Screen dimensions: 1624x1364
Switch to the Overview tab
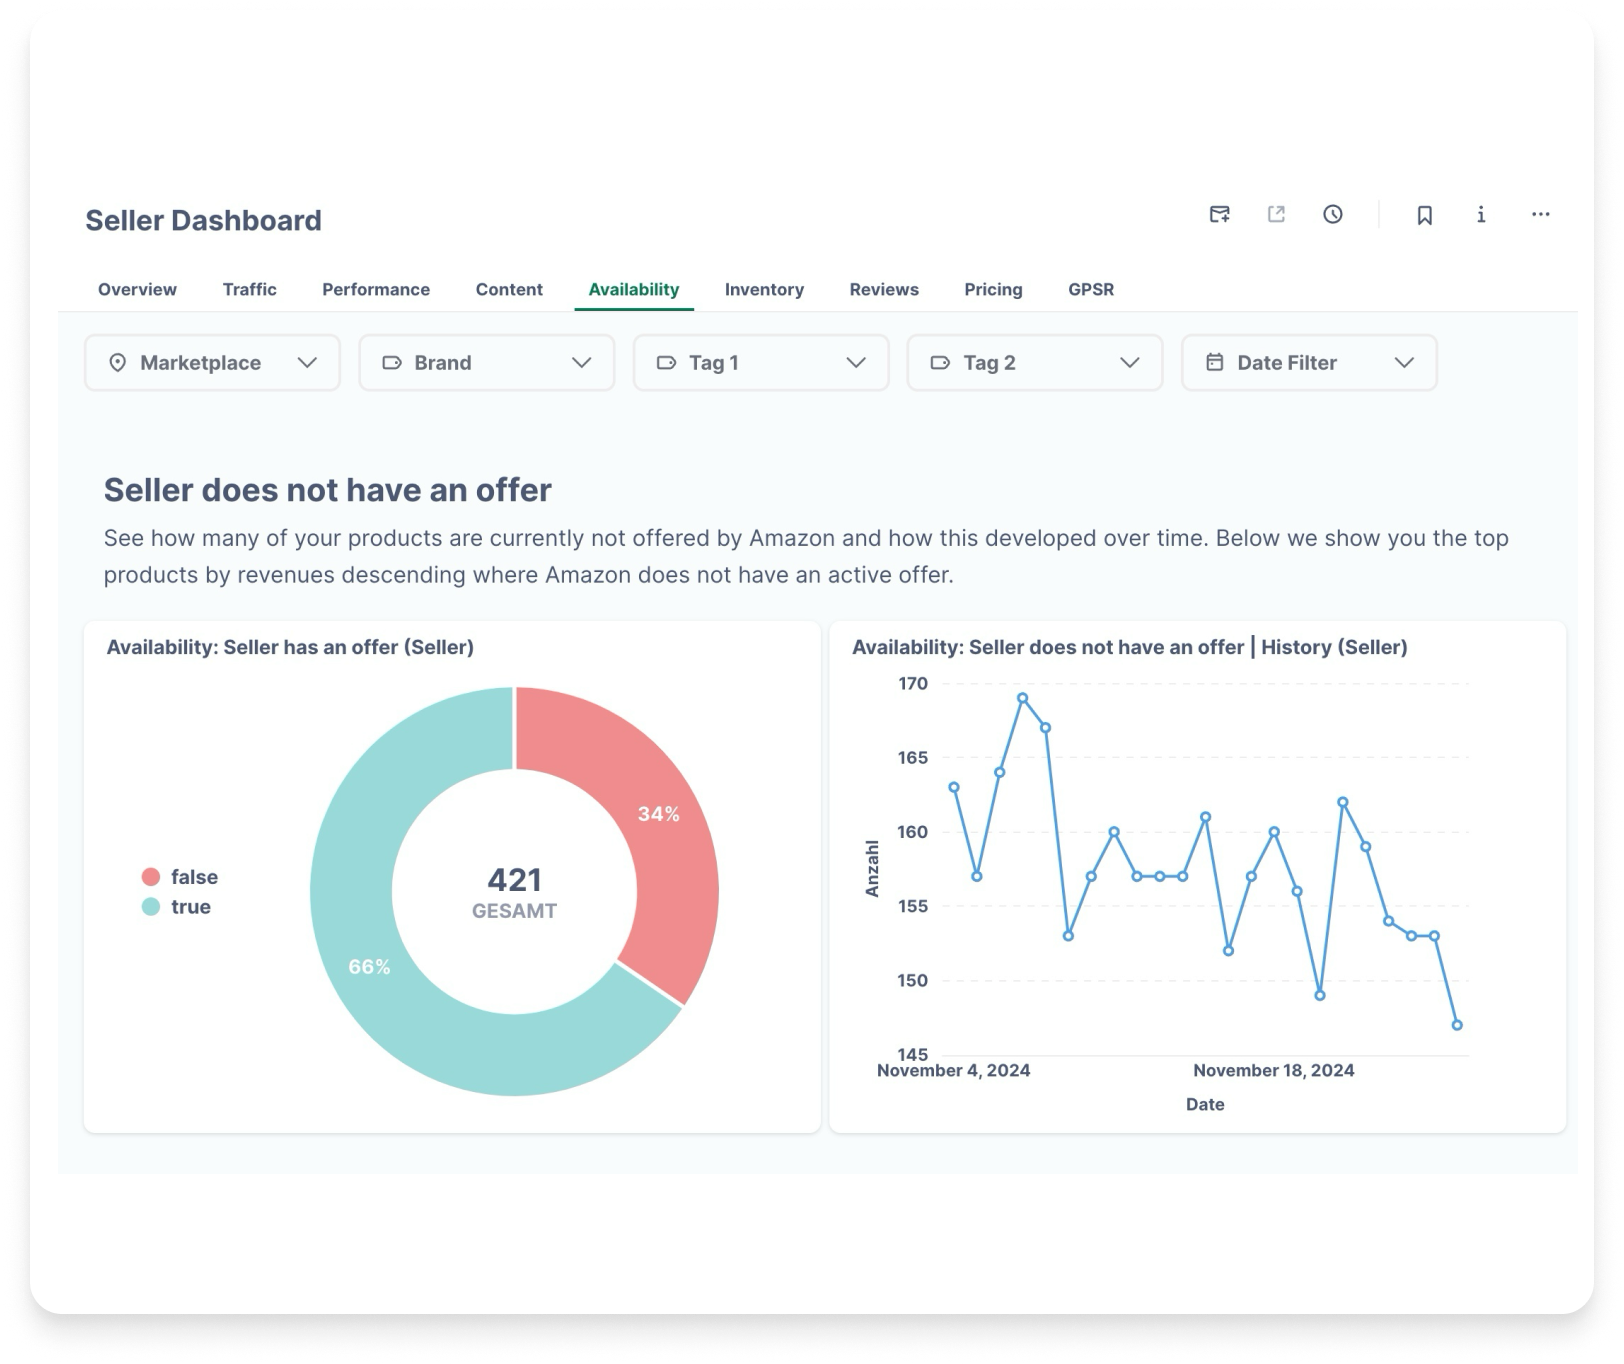137,289
